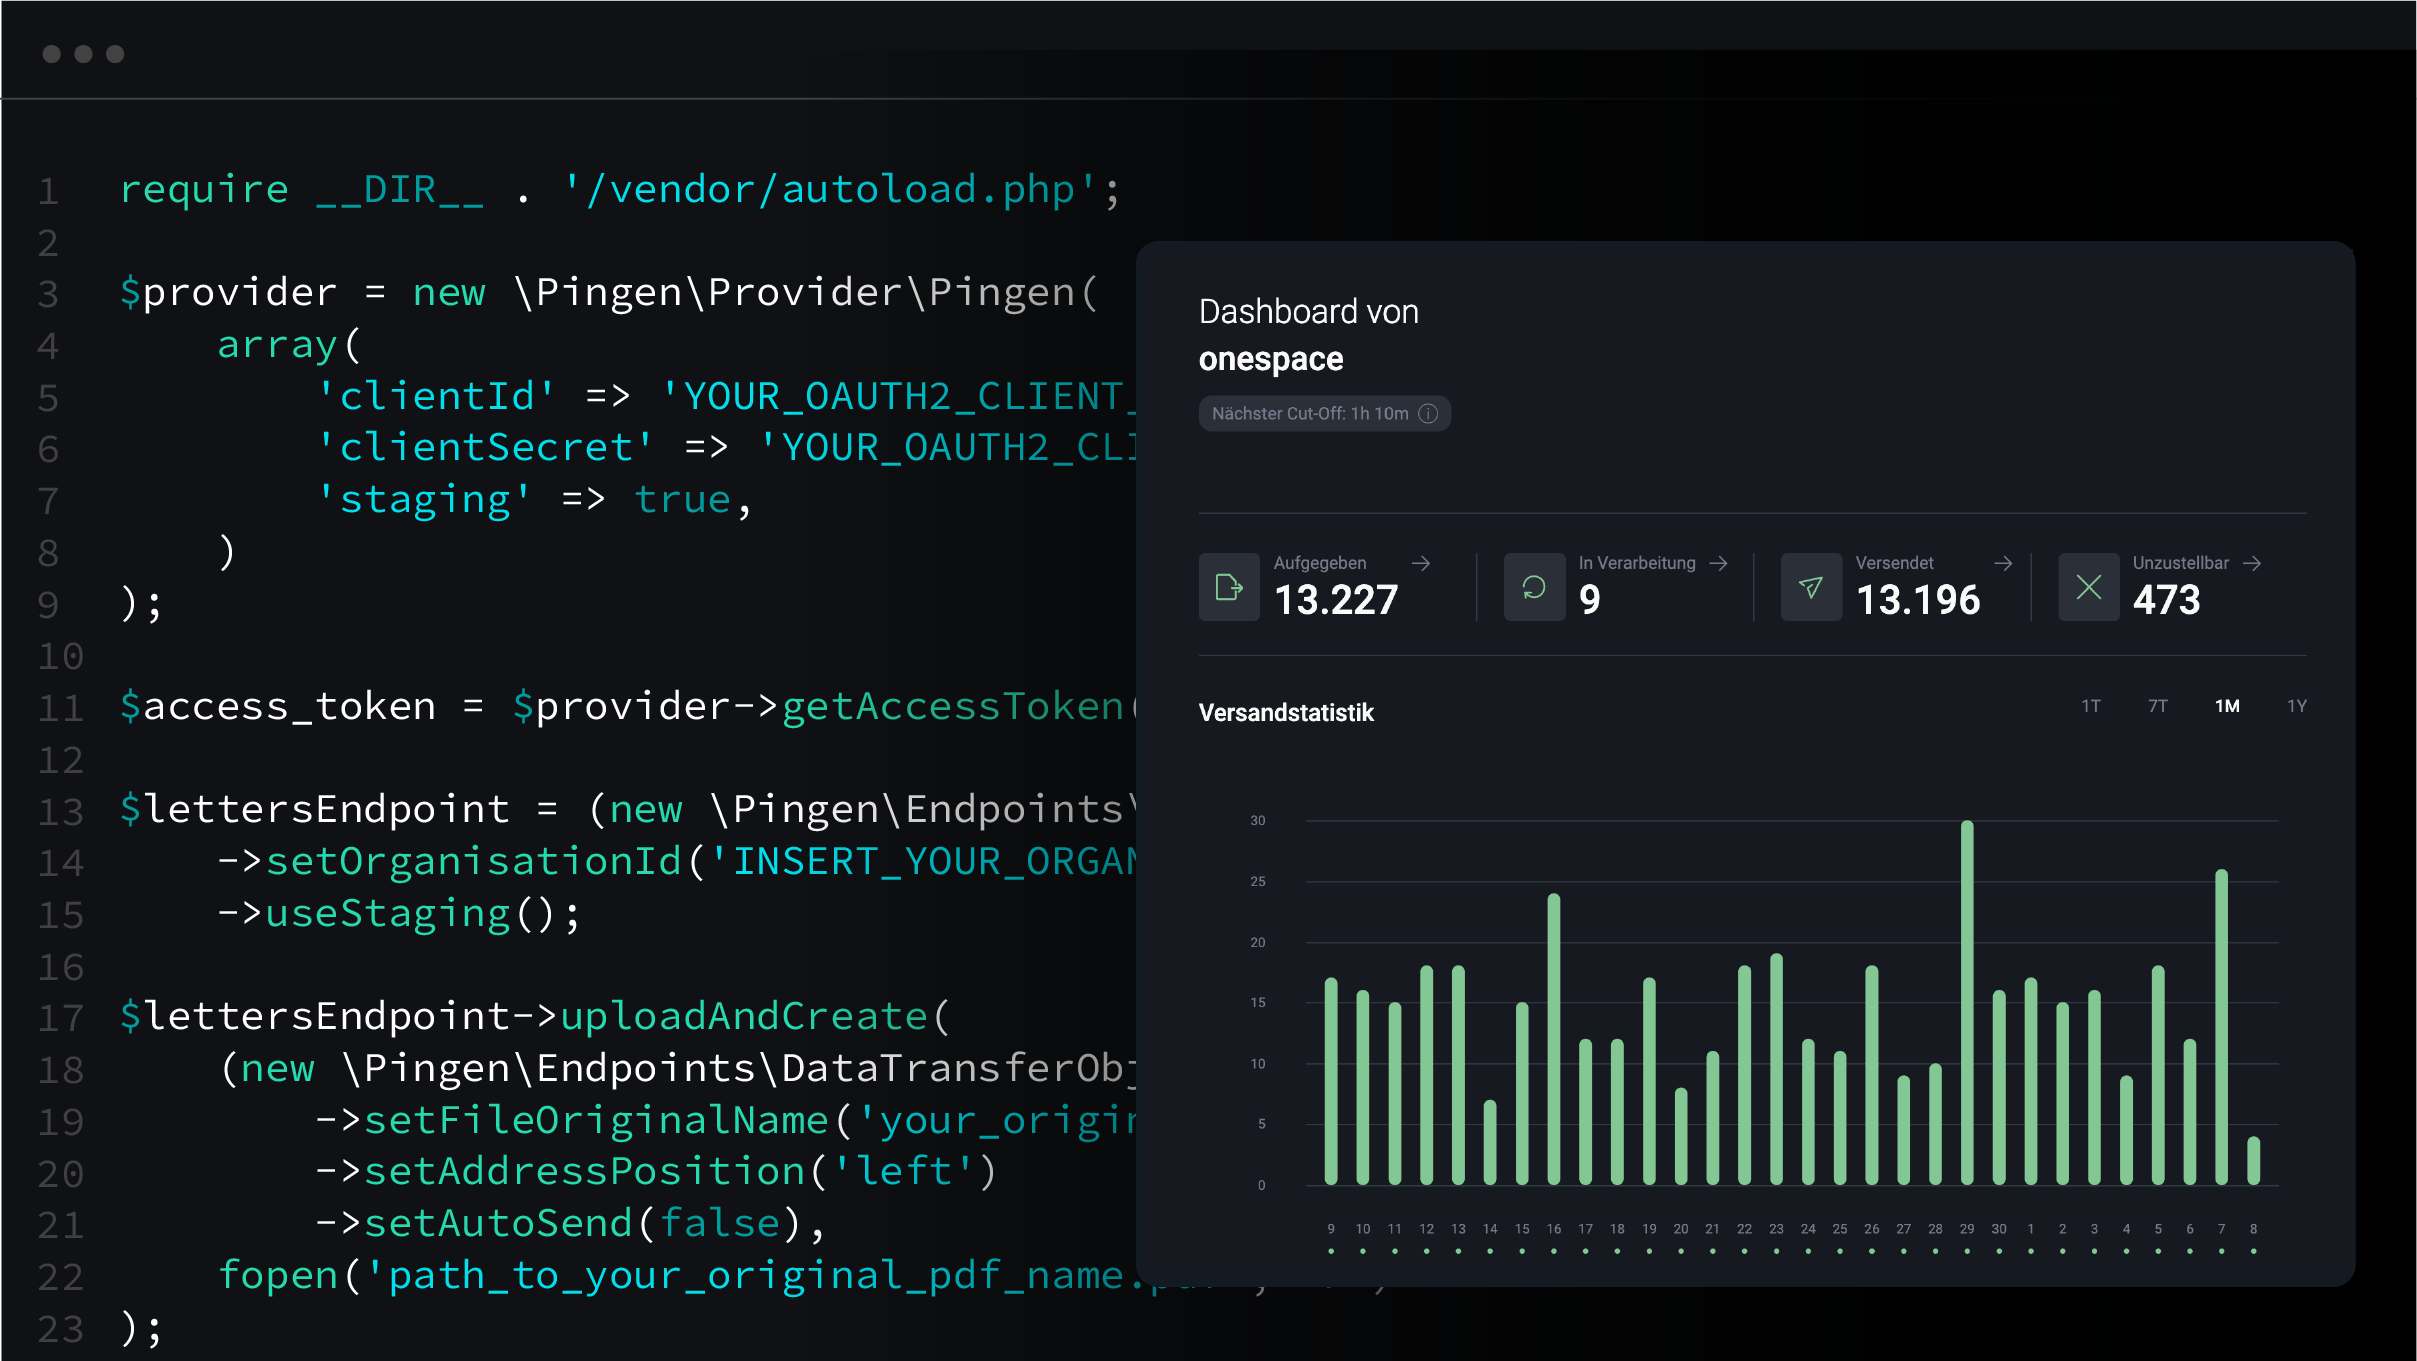Toggle the 1Y time range
This screenshot has height=1361, width=2417.
click(x=2298, y=706)
